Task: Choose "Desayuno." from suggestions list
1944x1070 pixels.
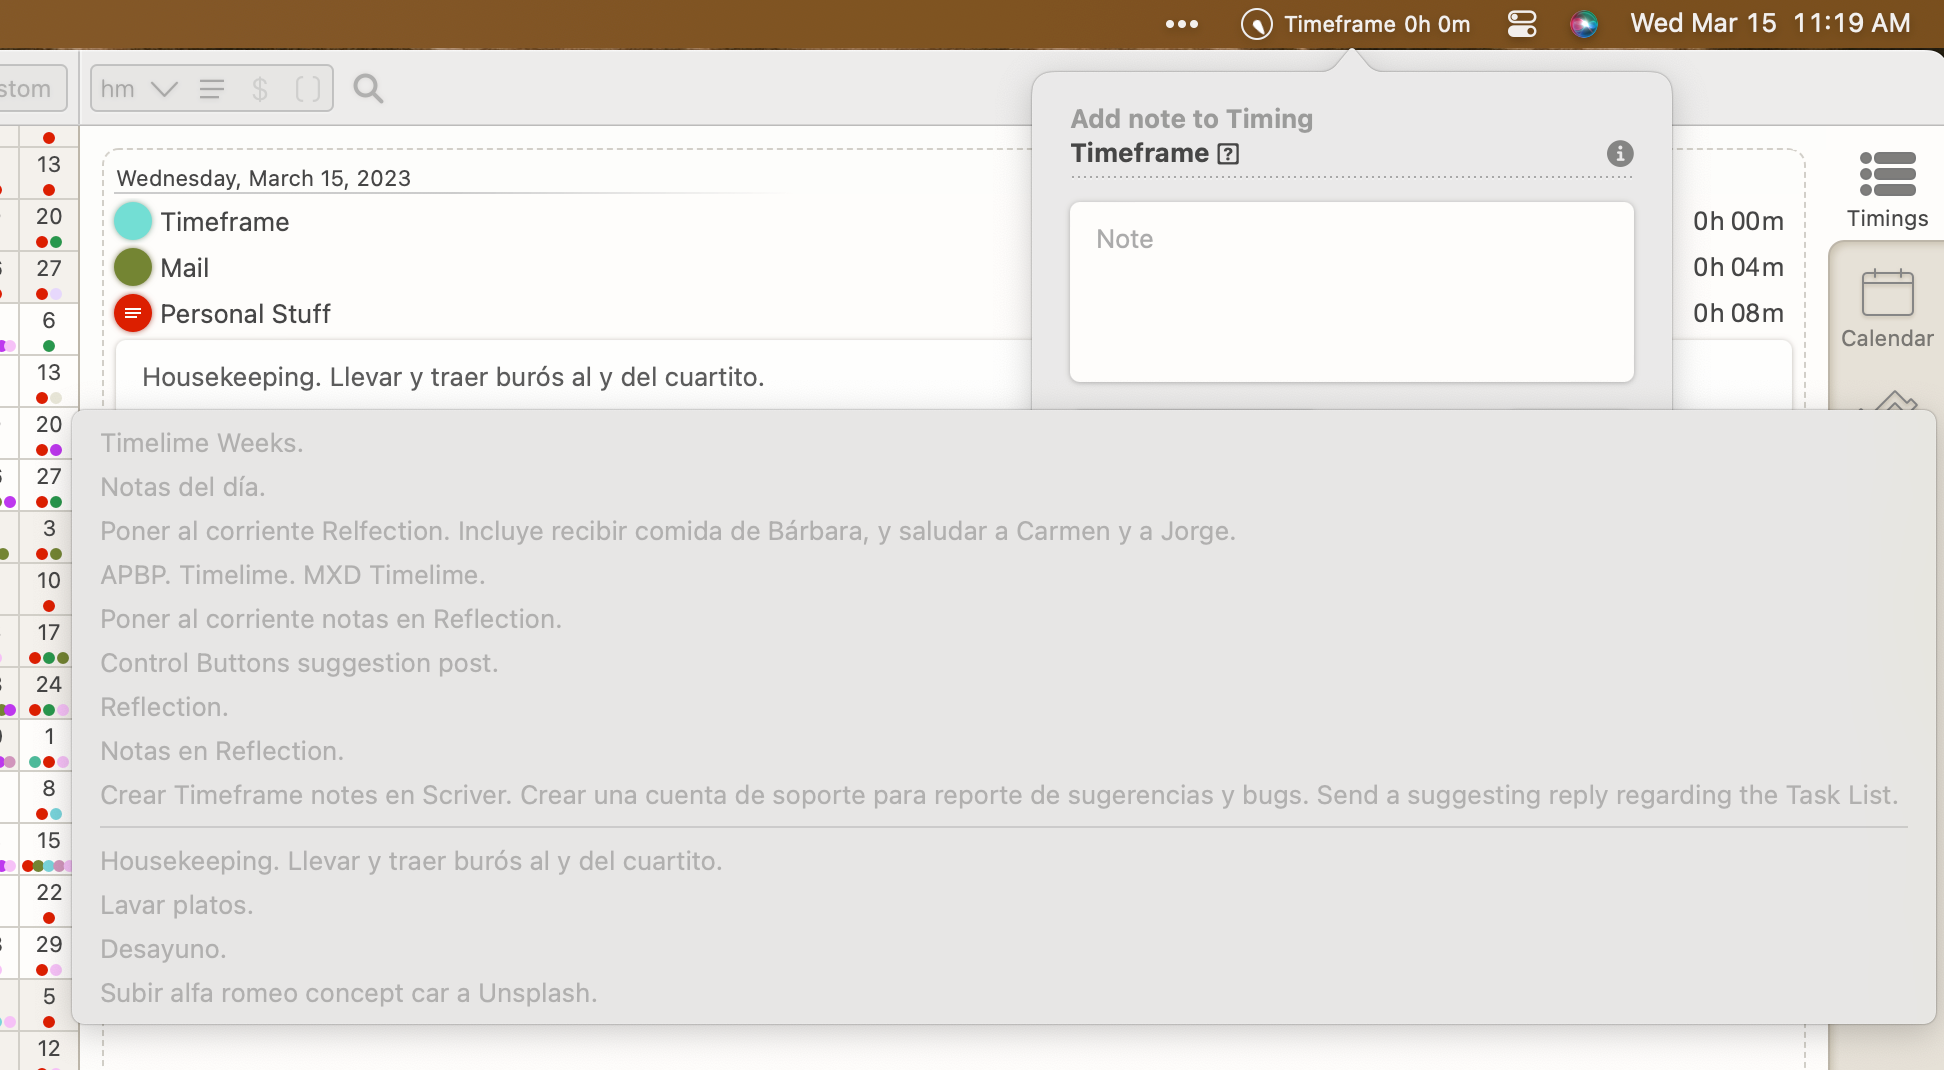Action: pos(163,949)
